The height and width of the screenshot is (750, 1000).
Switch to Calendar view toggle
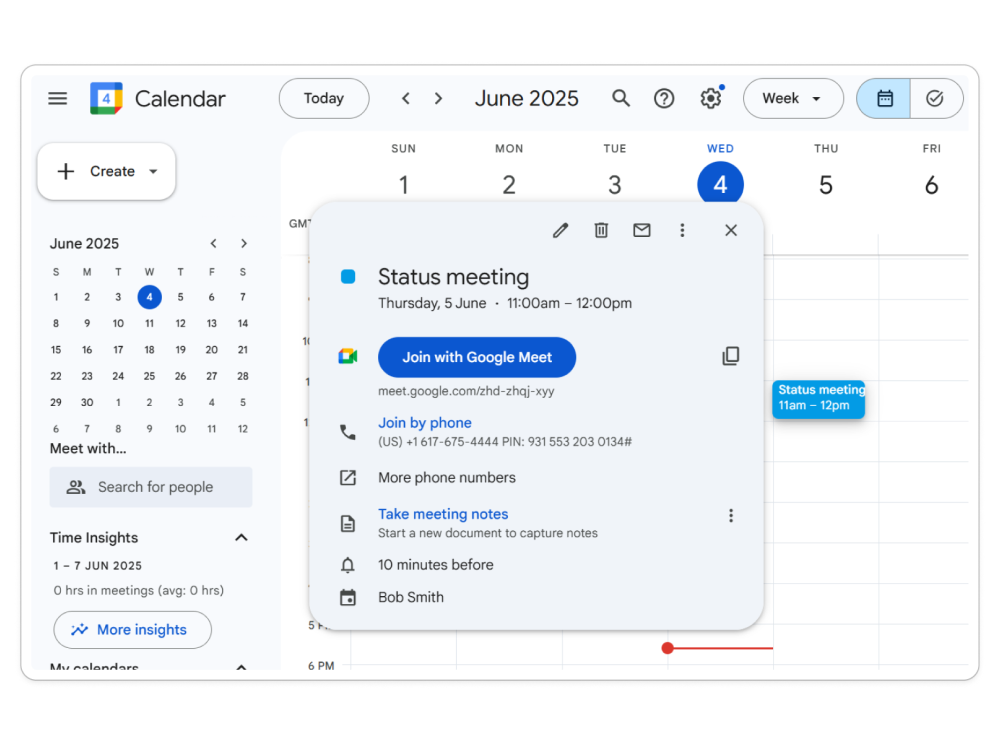click(x=884, y=98)
